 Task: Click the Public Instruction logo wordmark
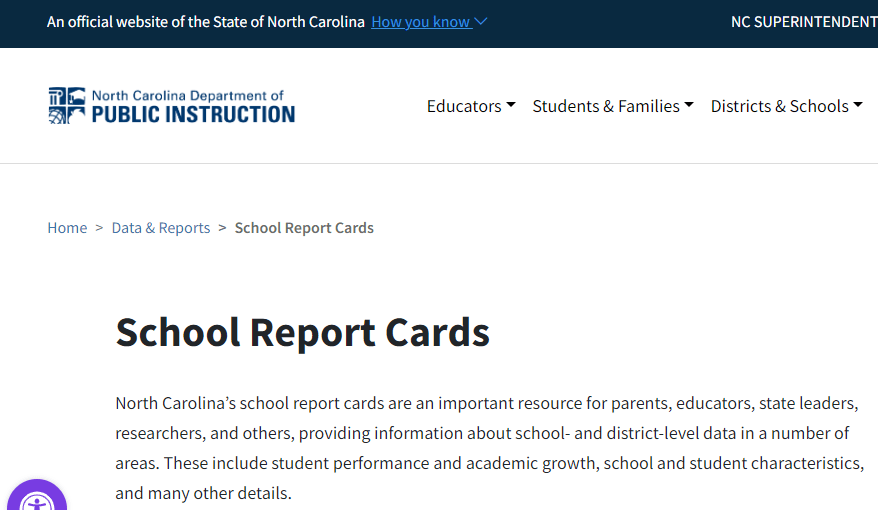193,113
